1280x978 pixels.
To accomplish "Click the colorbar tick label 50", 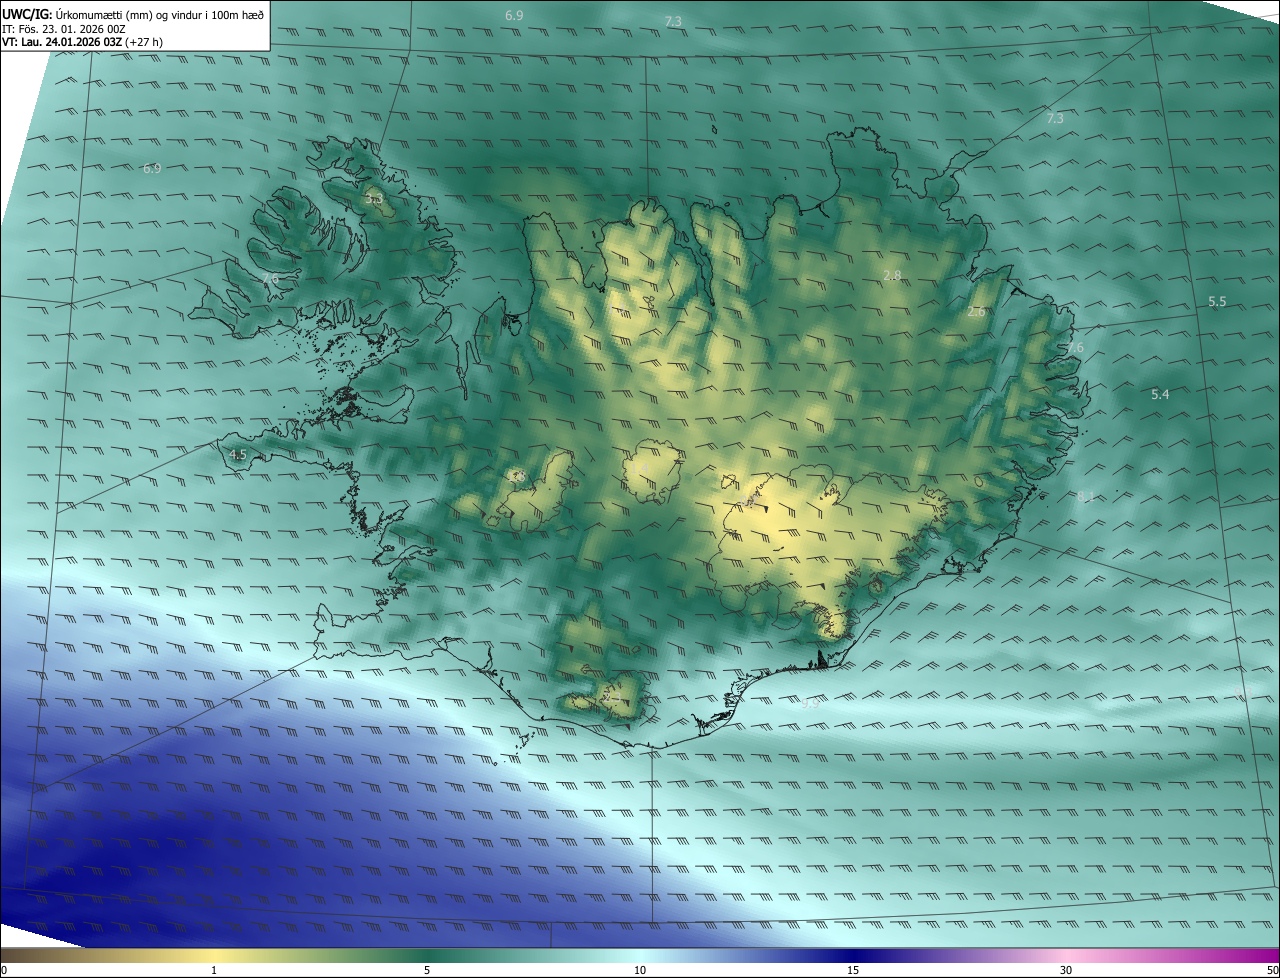I will click(1272, 970).
